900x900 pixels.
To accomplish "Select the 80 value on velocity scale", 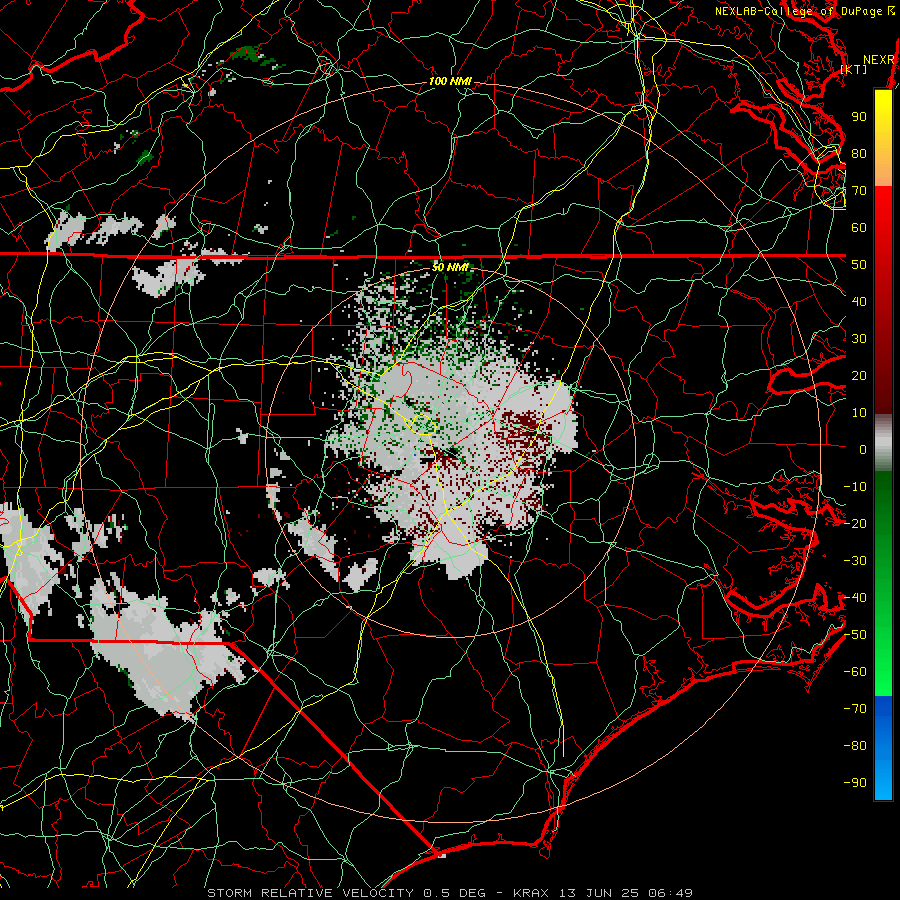I will [x=859, y=154].
